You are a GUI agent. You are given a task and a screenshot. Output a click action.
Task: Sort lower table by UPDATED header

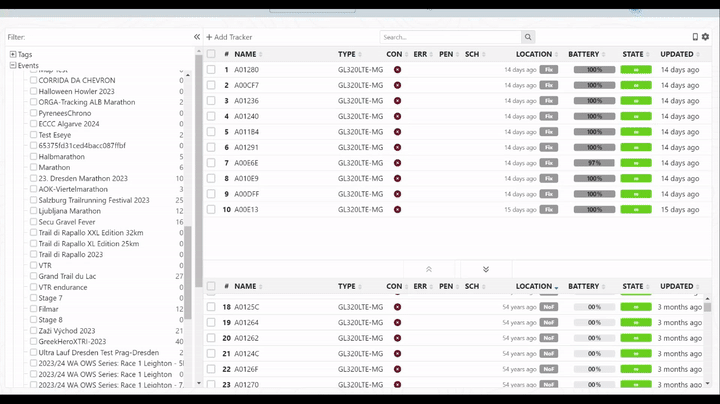tap(680, 286)
